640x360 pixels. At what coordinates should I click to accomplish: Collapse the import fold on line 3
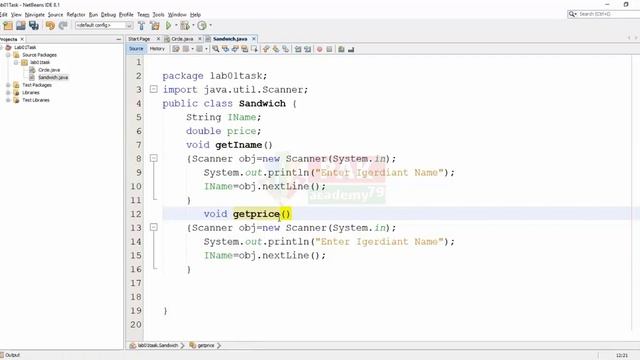(x=153, y=89)
